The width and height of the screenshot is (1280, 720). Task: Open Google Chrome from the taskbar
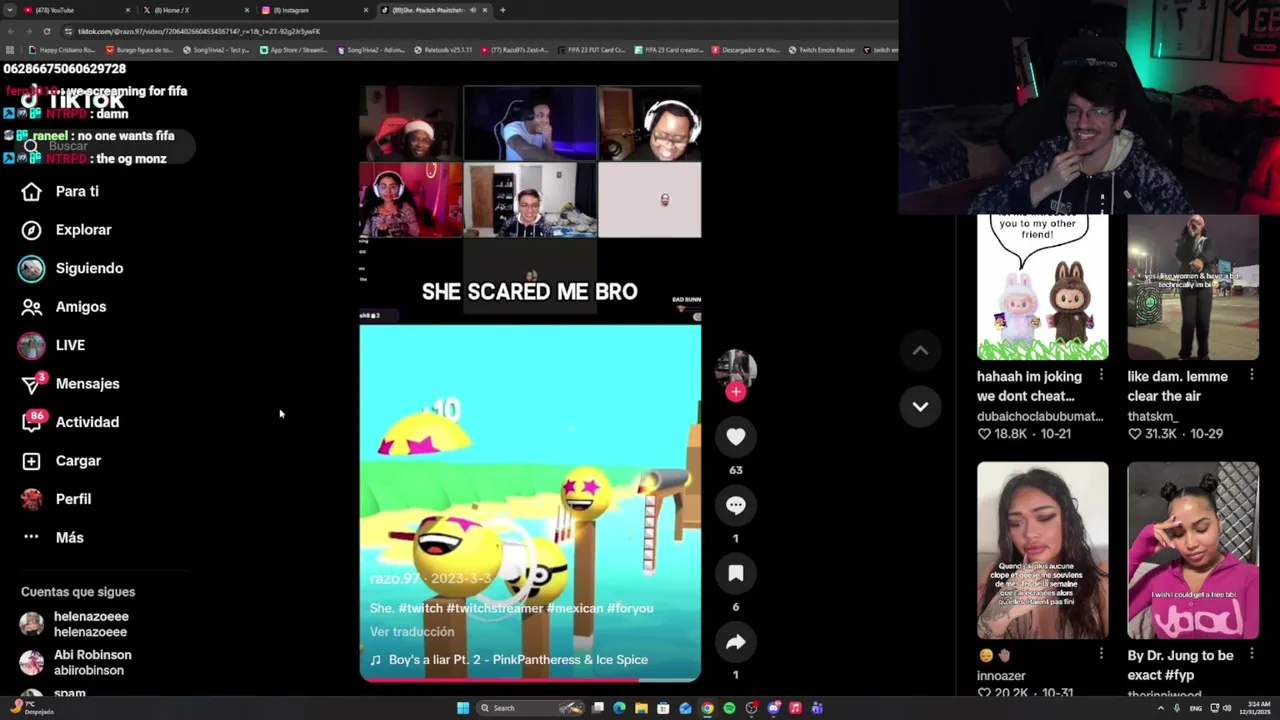click(x=707, y=708)
